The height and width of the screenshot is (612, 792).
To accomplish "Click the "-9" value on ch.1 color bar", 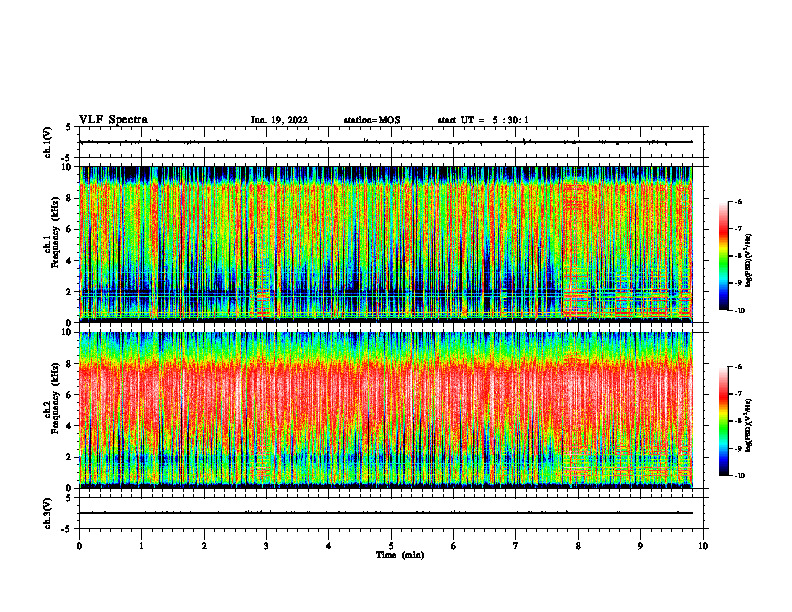I will (738, 283).
